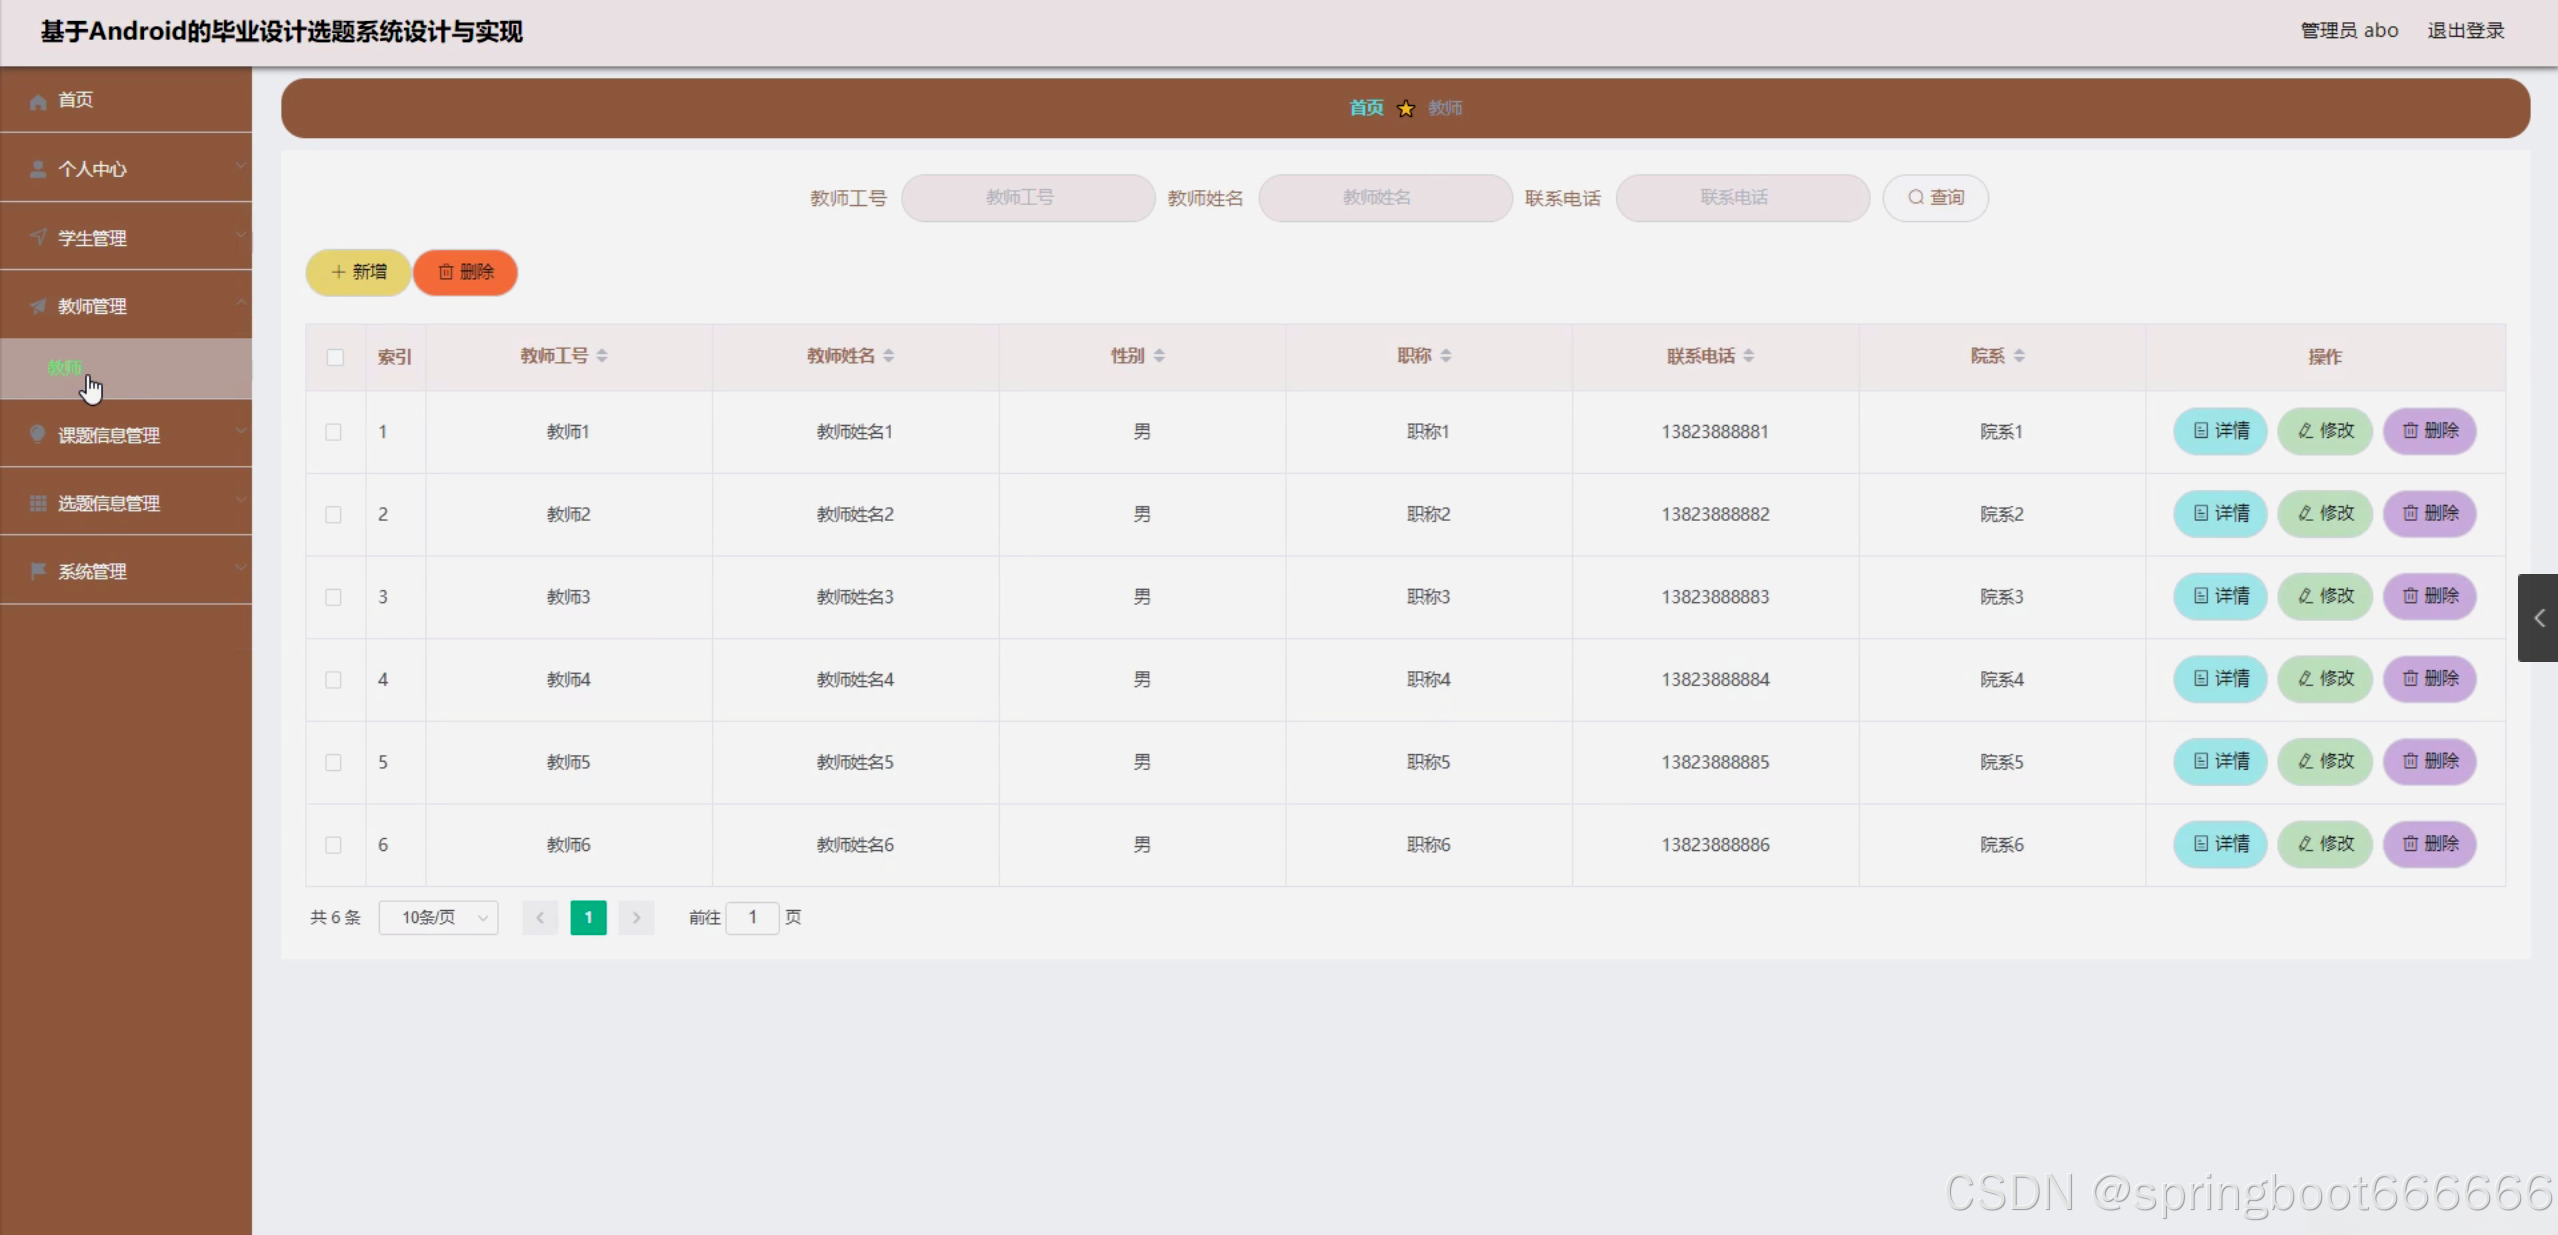Check the checkbox for row 2
This screenshot has height=1235, width=2558.
(x=334, y=514)
